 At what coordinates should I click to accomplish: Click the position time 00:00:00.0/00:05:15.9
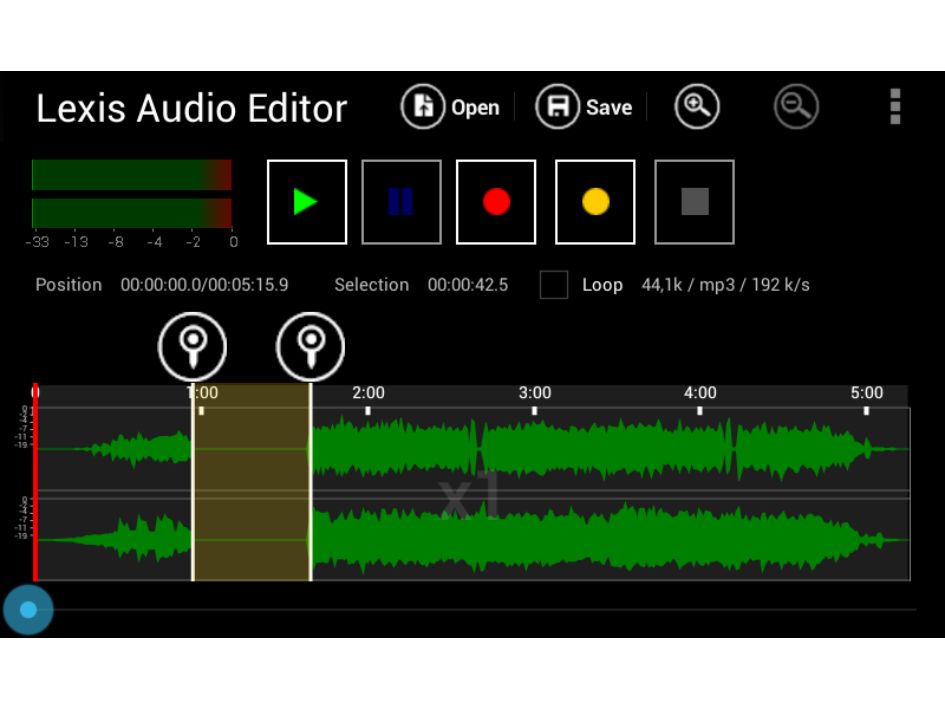(204, 285)
